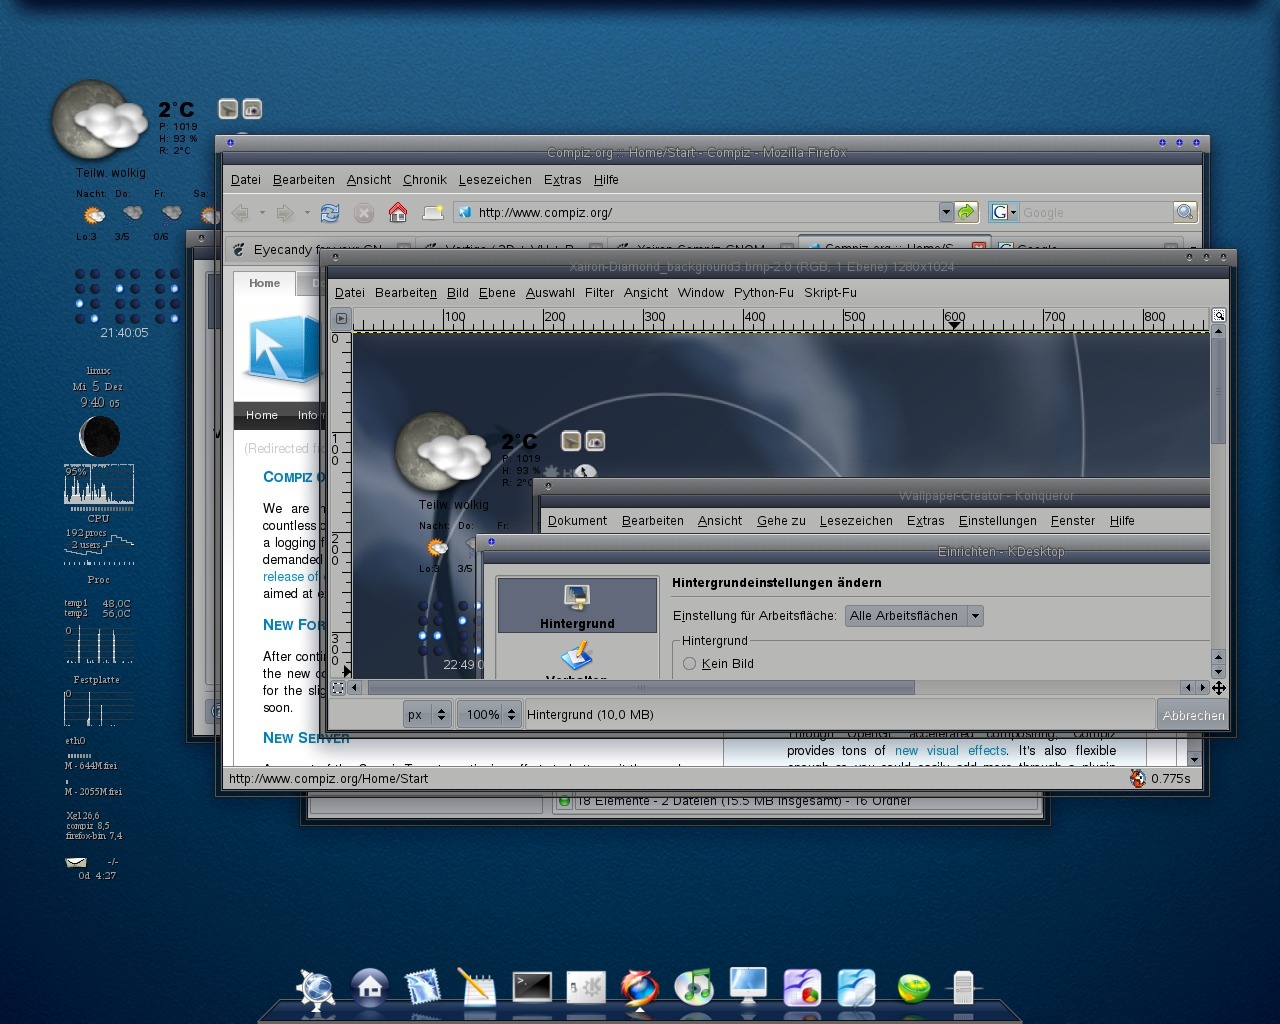
Task: Open the mail stamp icon in dock
Action: tap(423, 988)
